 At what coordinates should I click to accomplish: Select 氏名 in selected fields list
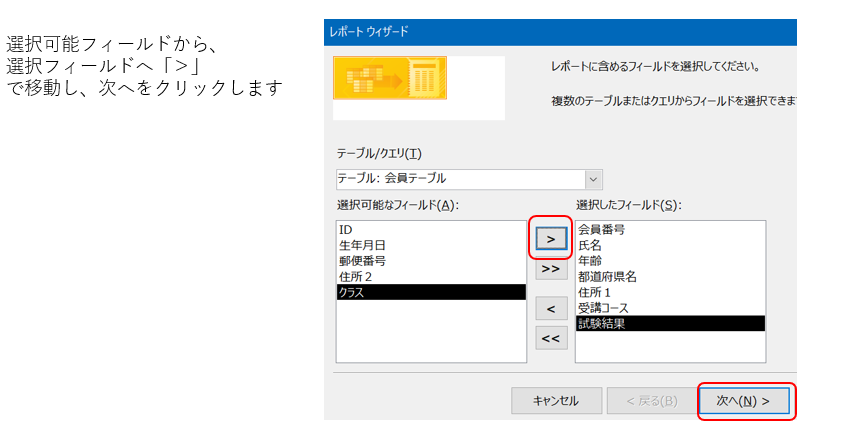coord(590,244)
